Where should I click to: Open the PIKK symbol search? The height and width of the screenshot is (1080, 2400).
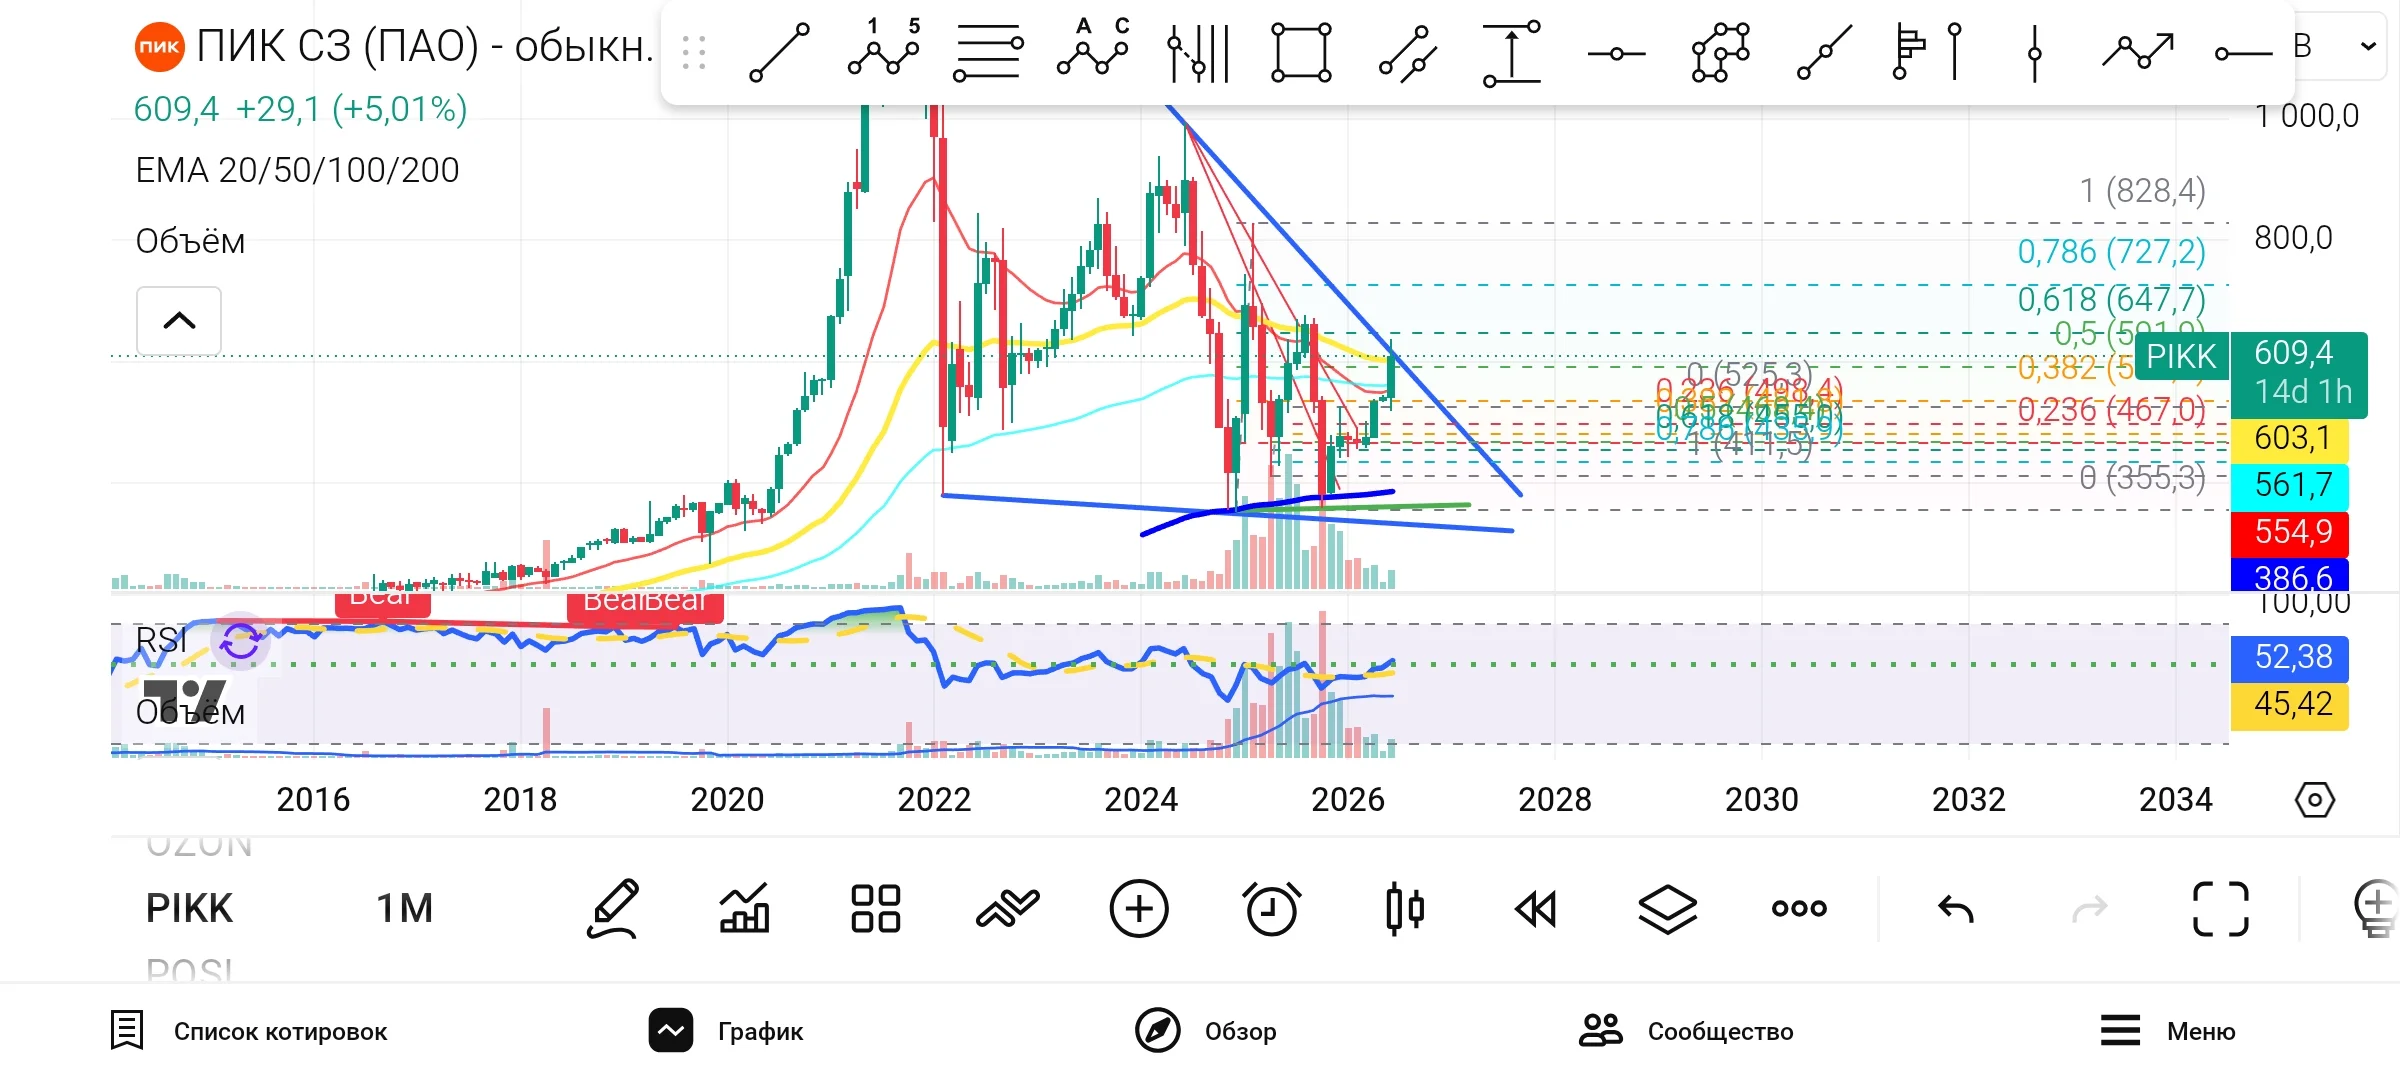point(189,908)
